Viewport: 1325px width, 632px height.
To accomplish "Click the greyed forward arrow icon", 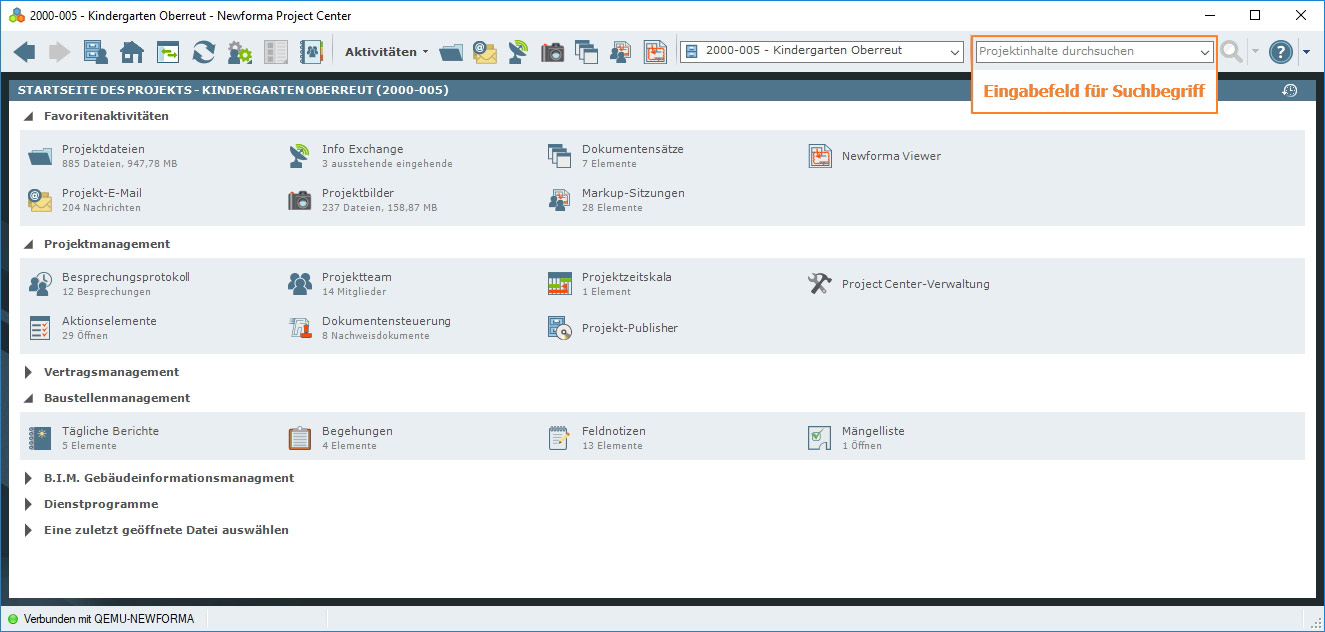I will 60,52.
